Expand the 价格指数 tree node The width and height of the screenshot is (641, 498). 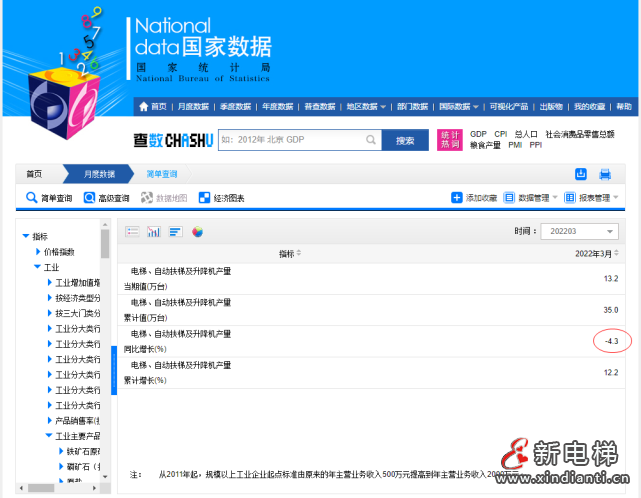39,252
